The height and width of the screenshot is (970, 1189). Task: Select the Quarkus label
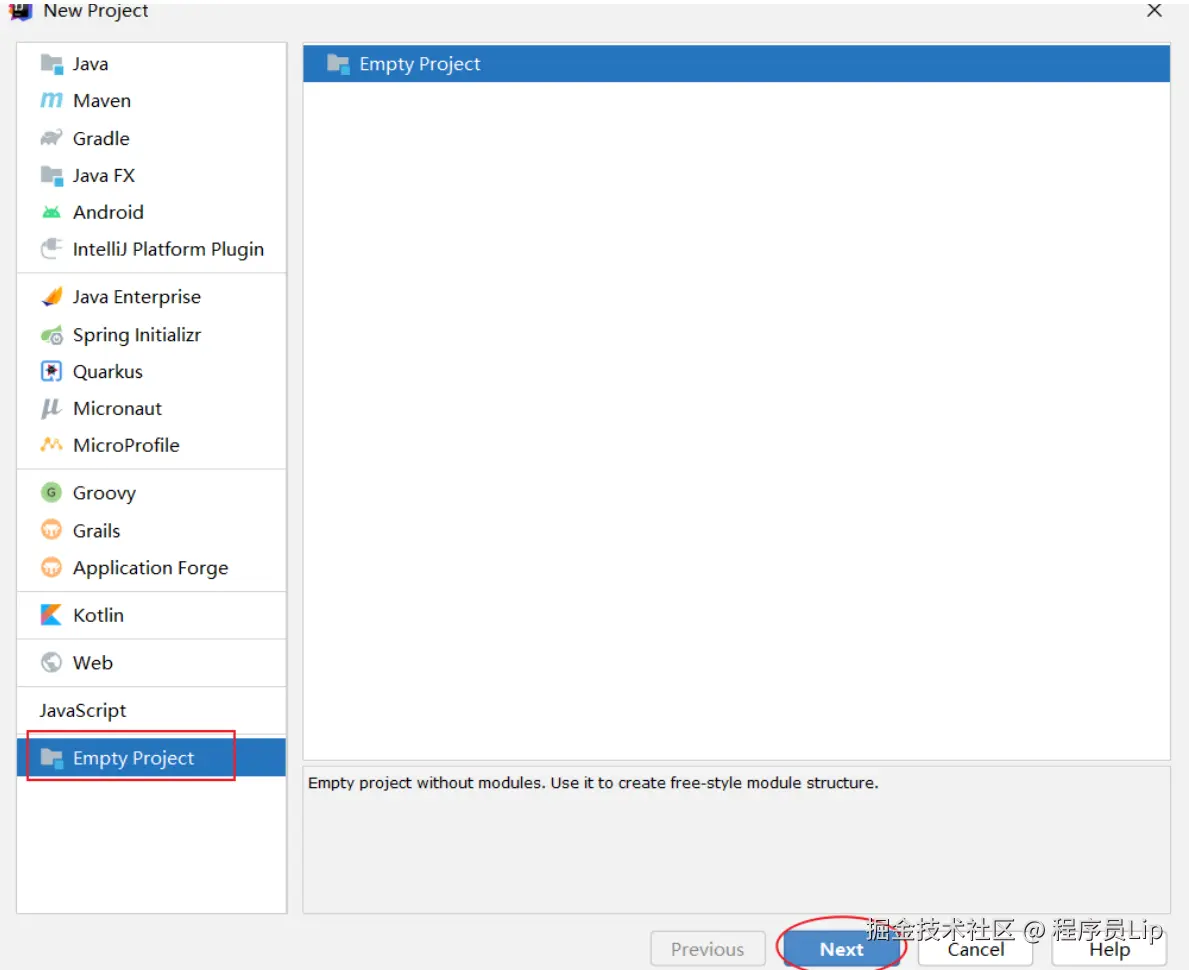click(x=108, y=372)
